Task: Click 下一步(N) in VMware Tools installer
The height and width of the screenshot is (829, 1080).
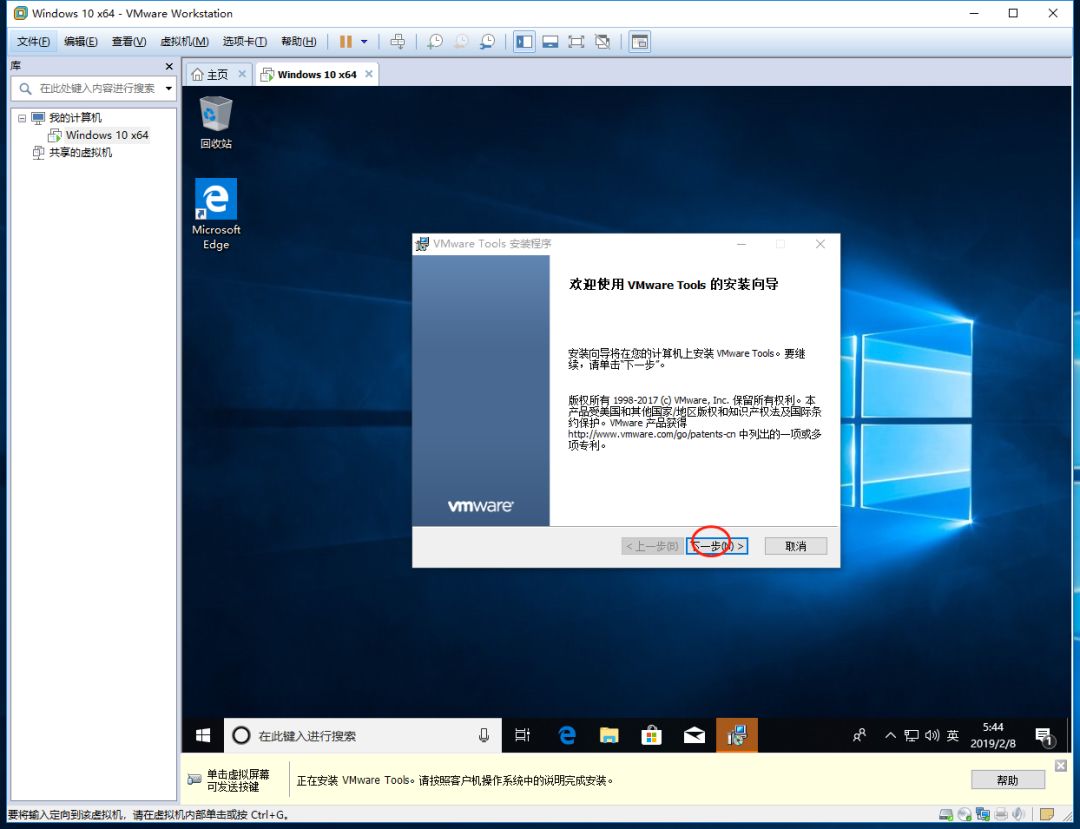Action: pos(717,546)
